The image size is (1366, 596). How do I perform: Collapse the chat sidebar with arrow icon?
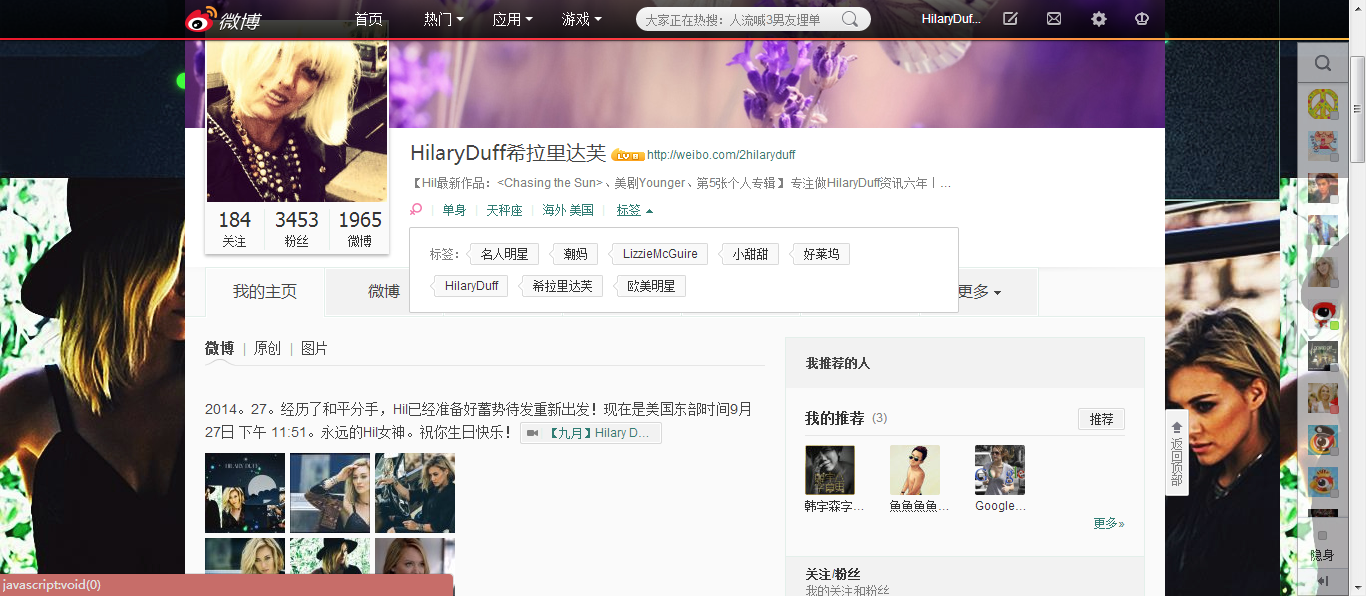(x=1322, y=581)
